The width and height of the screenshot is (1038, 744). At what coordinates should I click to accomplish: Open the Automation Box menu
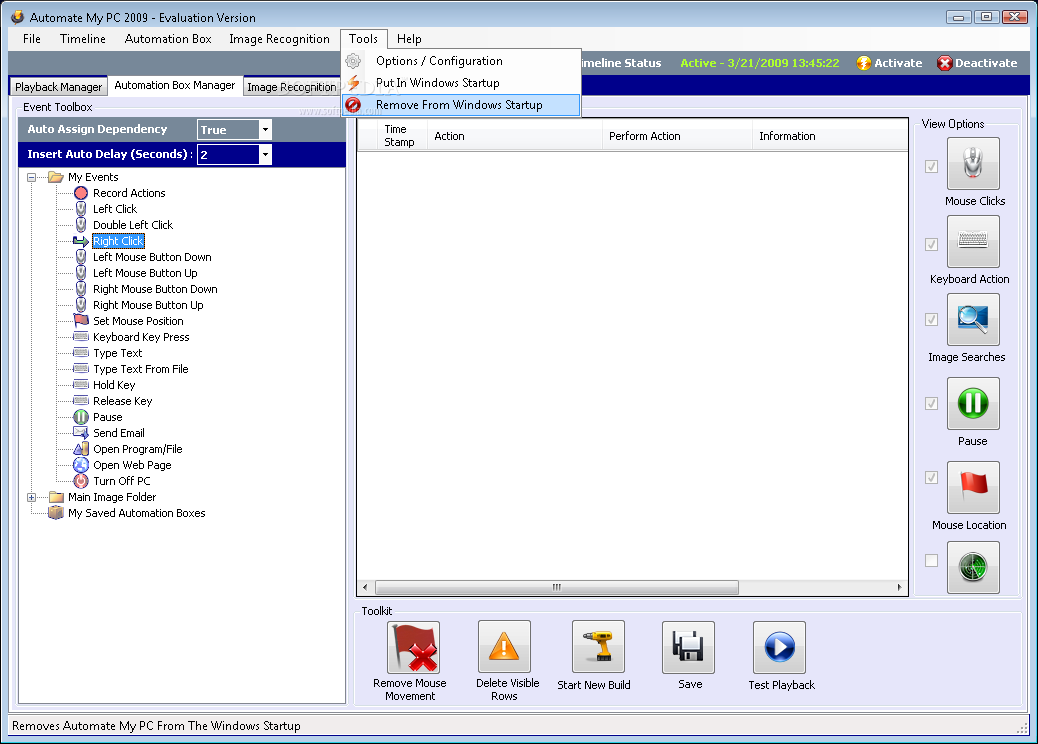(x=168, y=39)
